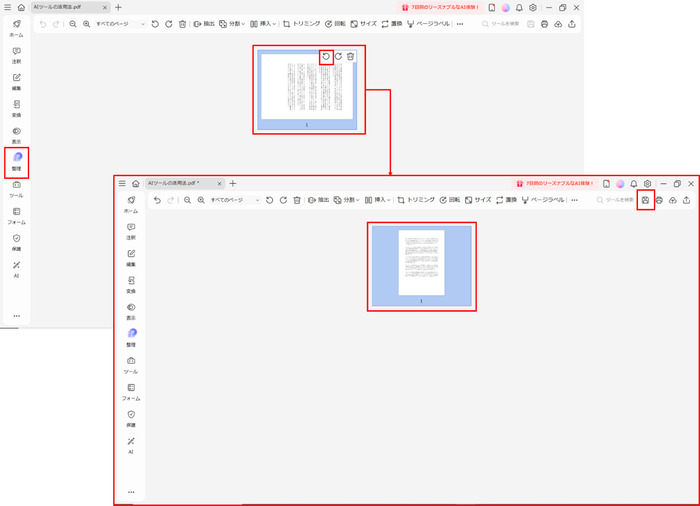Focus the ツールを検索 search box in the top window
The image size is (700, 506).
(501, 24)
